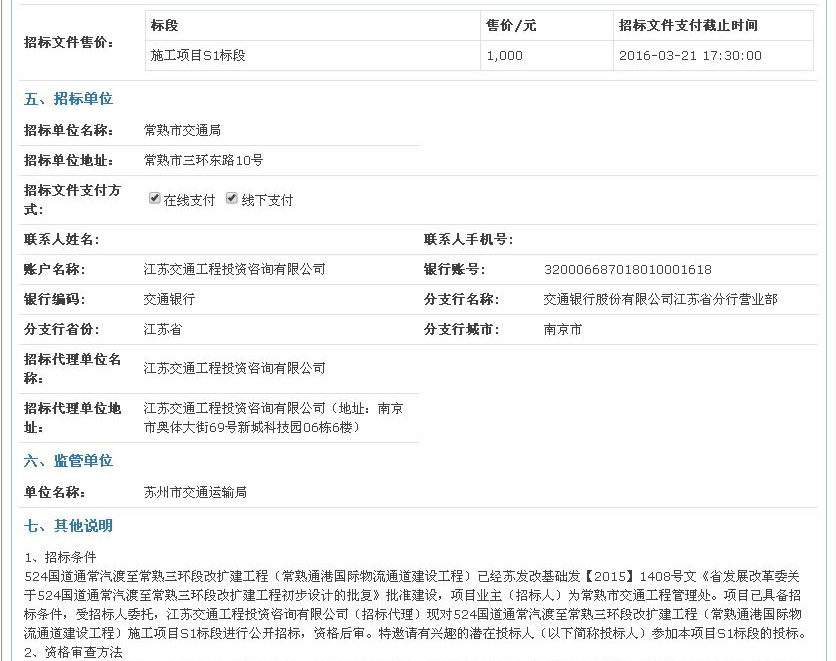Toggle the 在线支付 checkbox
This screenshot has height=661, width=836.
tap(155, 199)
